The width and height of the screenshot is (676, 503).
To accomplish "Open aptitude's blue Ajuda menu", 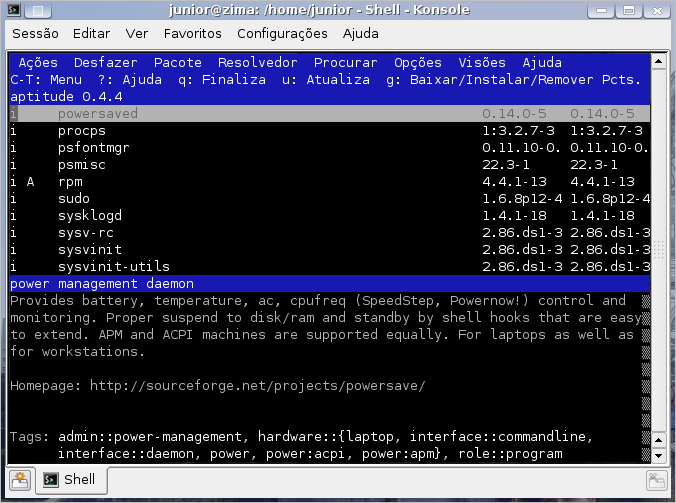I will pos(542,63).
